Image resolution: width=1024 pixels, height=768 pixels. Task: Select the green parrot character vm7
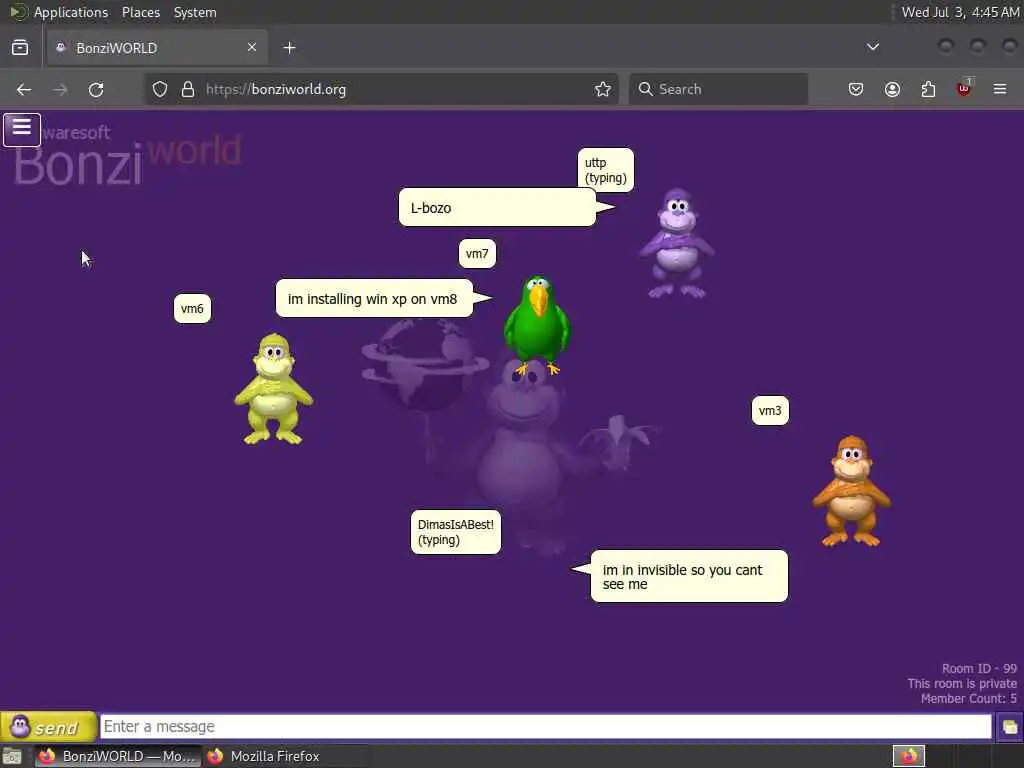[x=537, y=324]
